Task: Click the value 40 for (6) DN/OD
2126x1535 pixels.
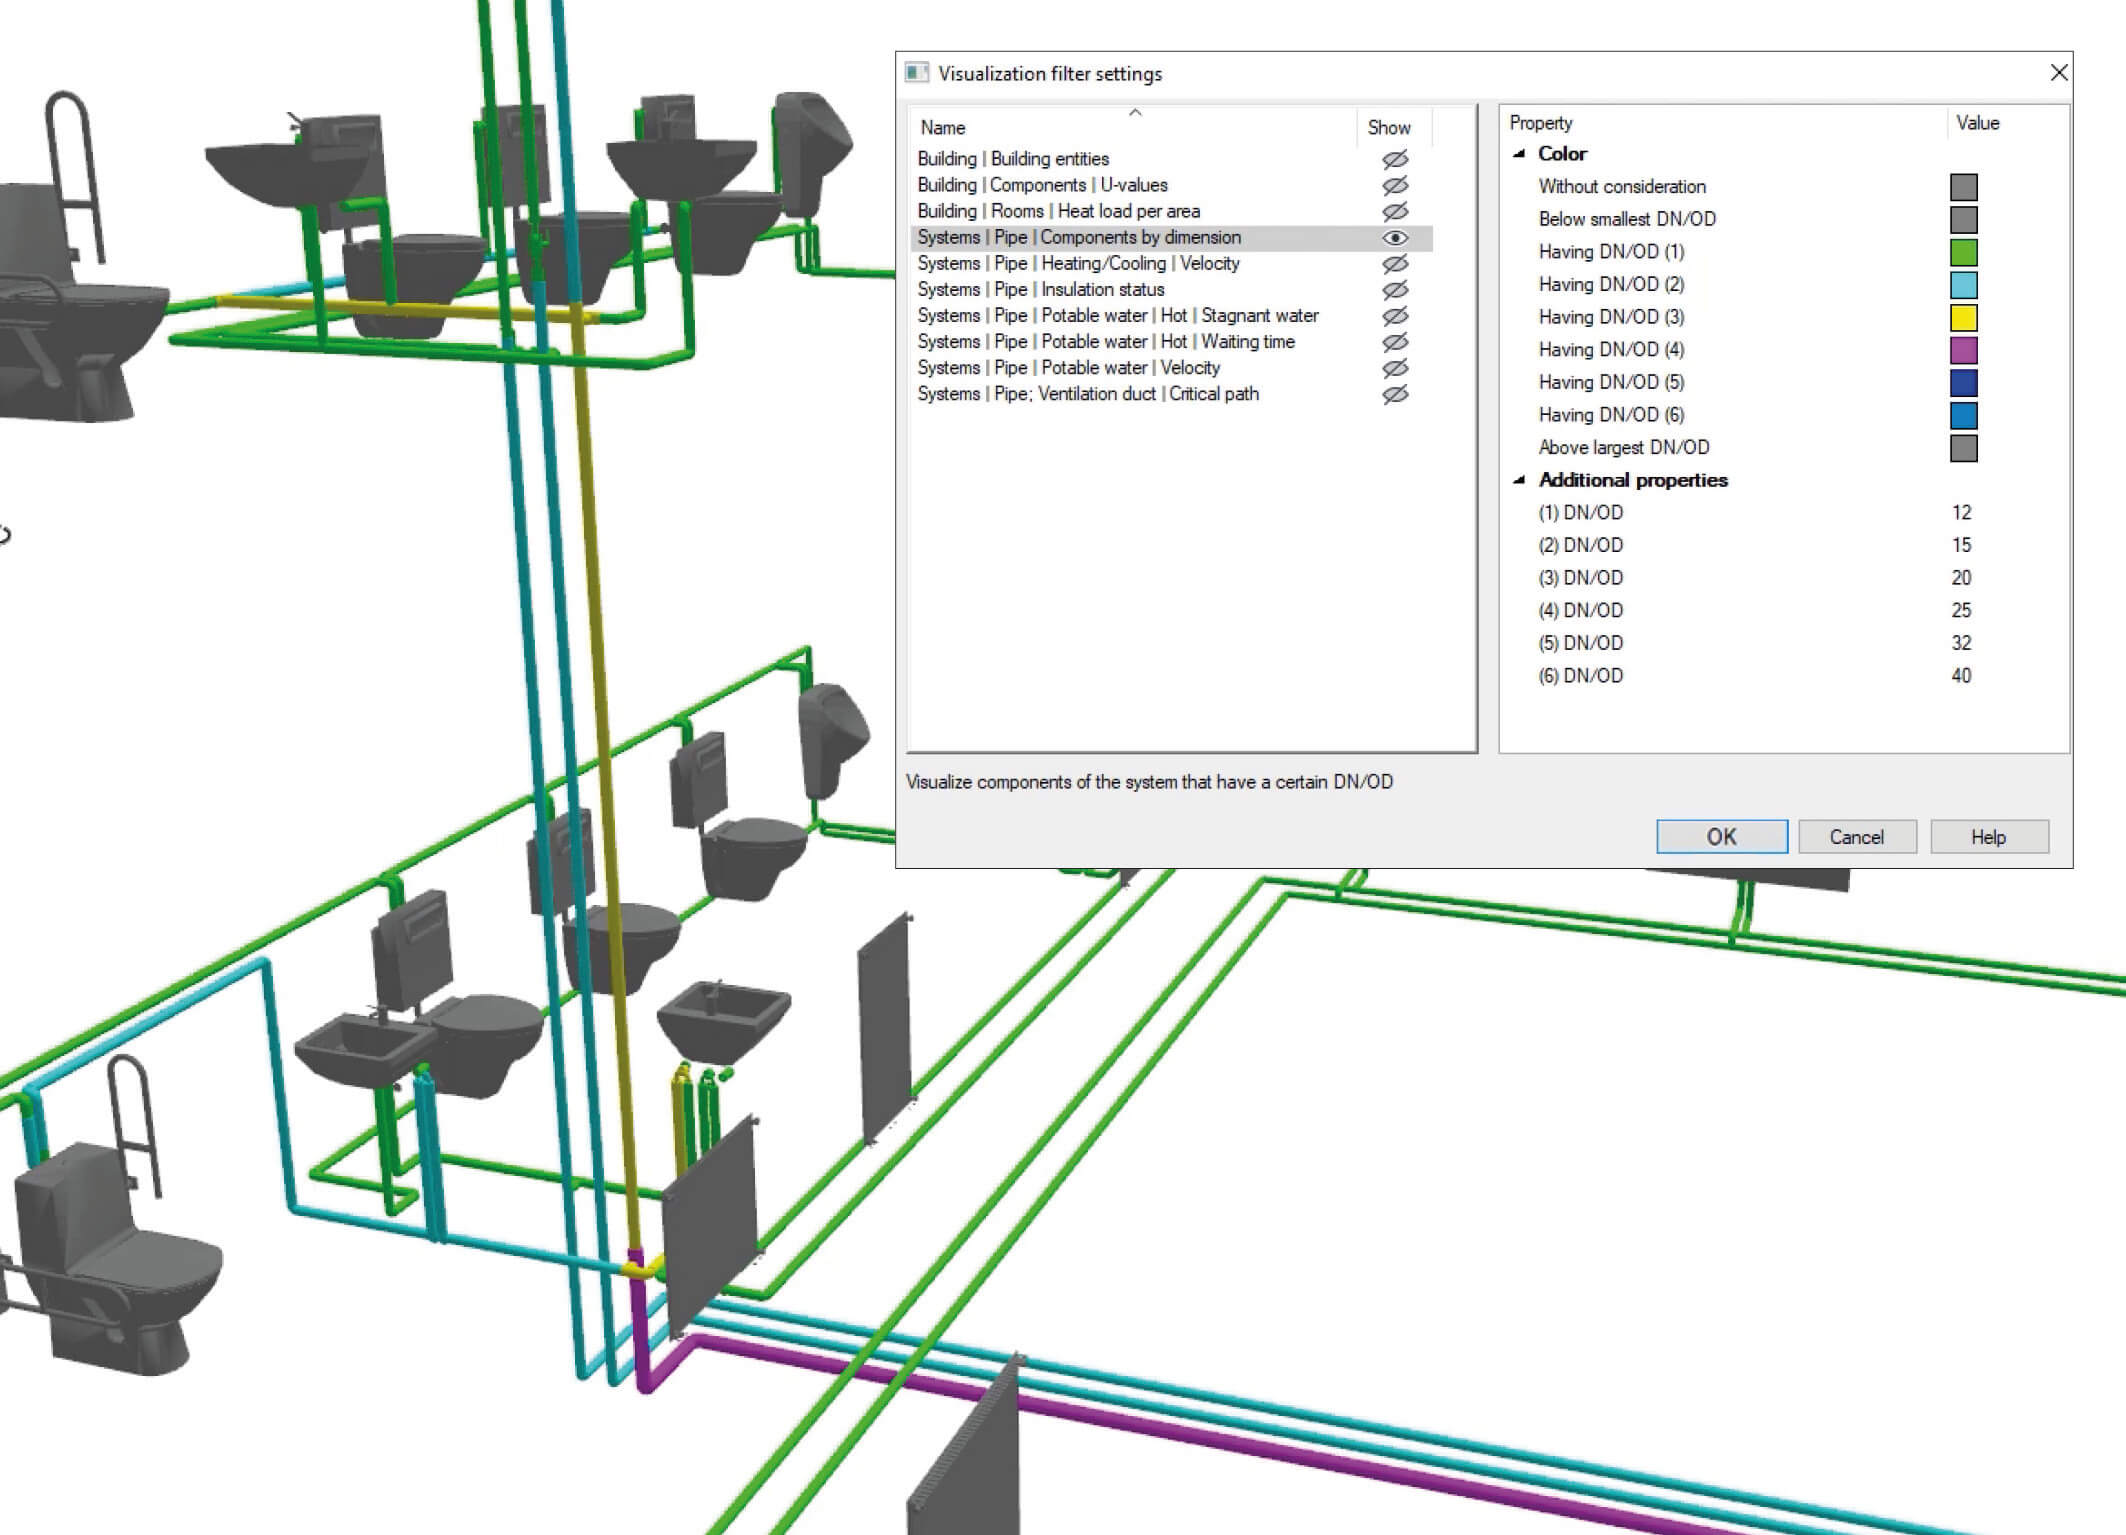Action: (x=1961, y=676)
